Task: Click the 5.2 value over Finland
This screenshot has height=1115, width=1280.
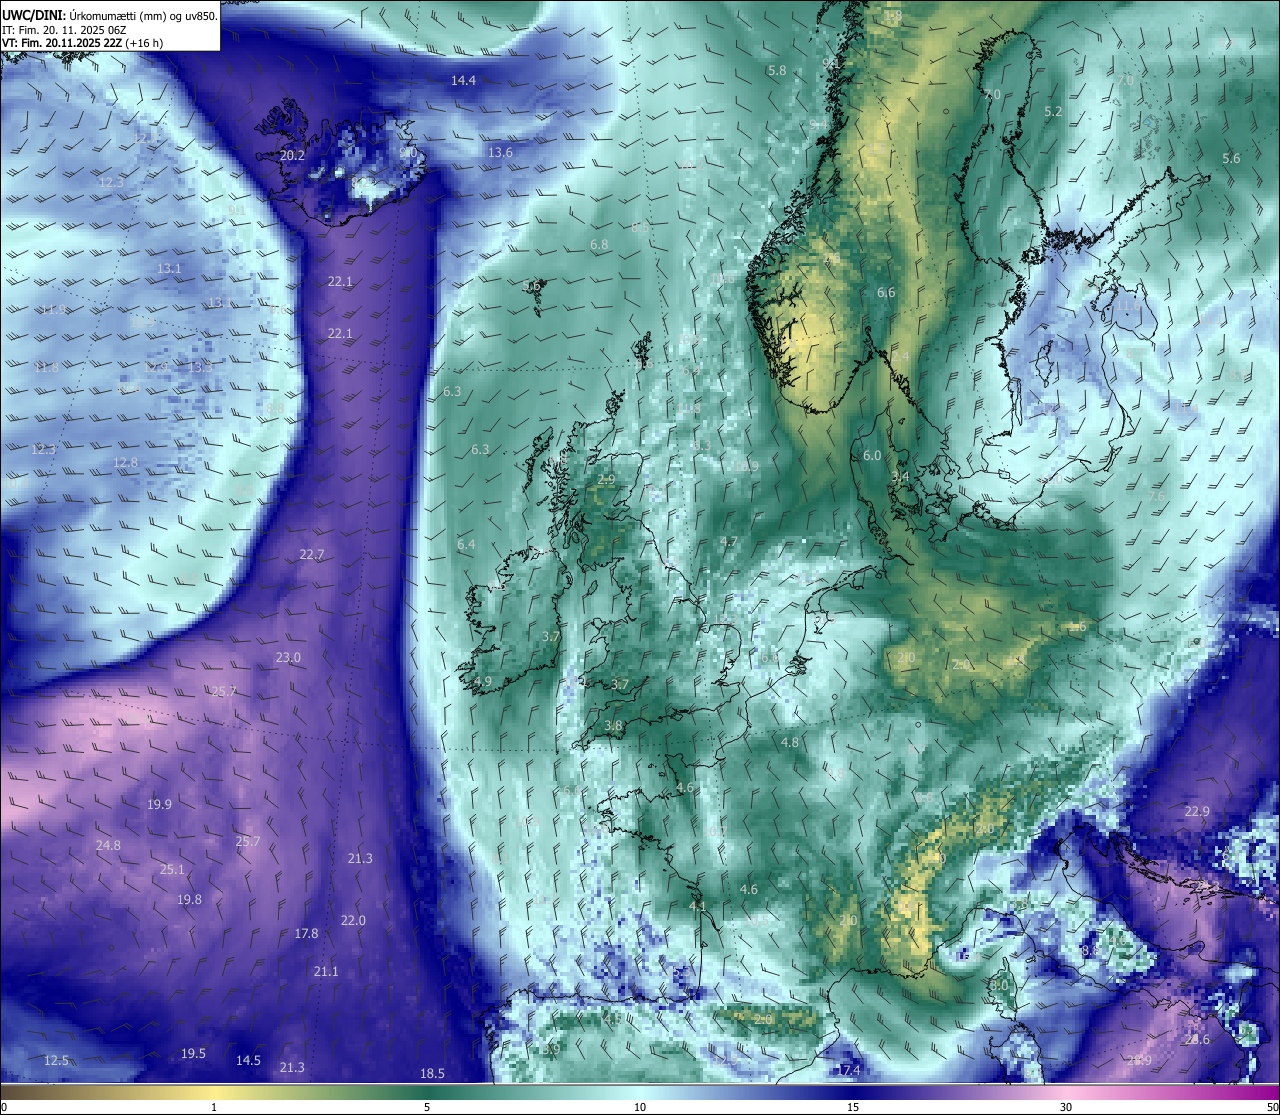Action: click(x=1053, y=111)
